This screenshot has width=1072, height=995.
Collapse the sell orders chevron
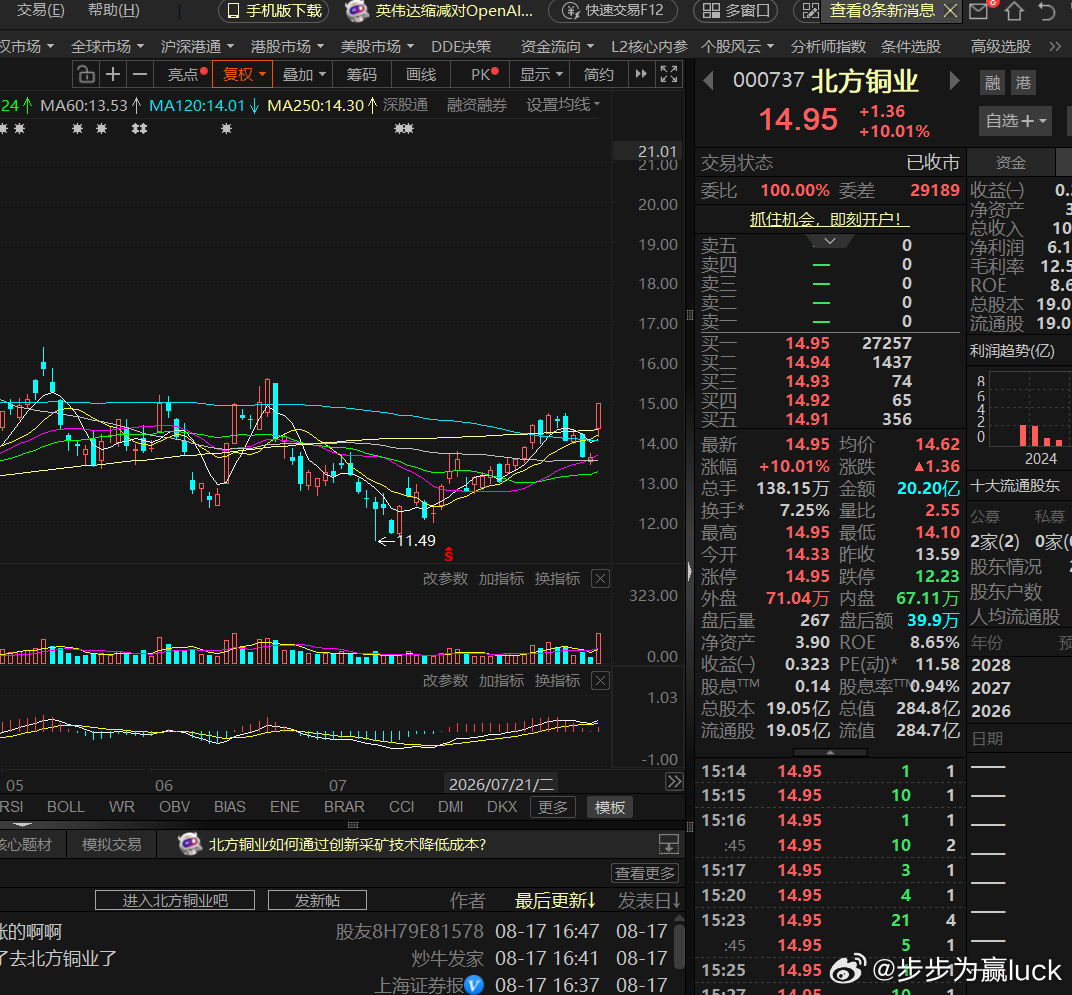830,241
